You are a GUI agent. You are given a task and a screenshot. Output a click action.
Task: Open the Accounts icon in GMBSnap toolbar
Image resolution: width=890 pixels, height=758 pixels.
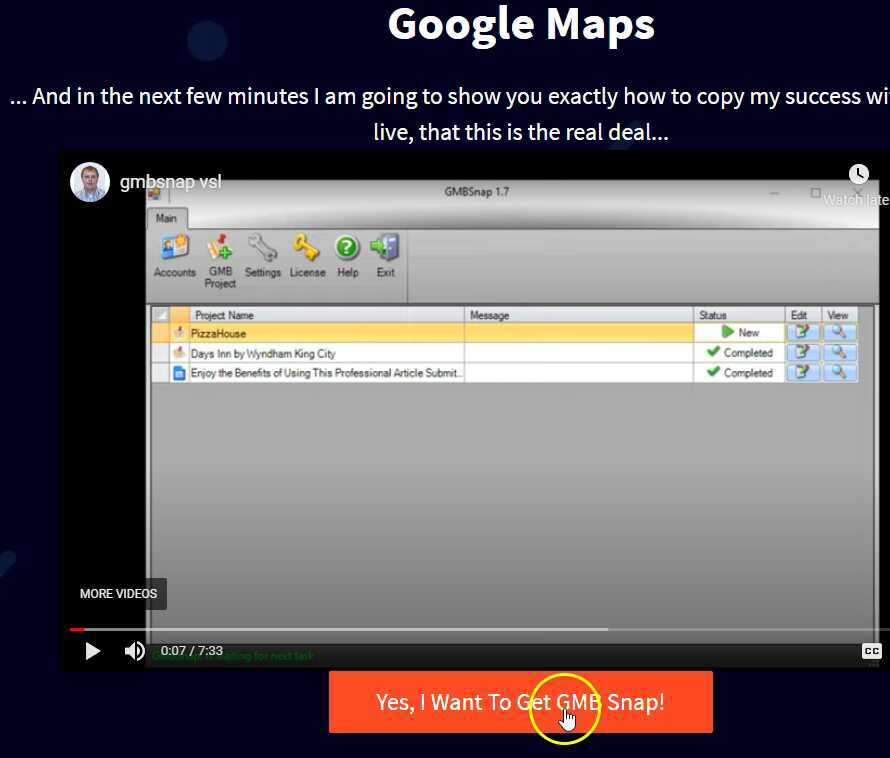click(174, 256)
